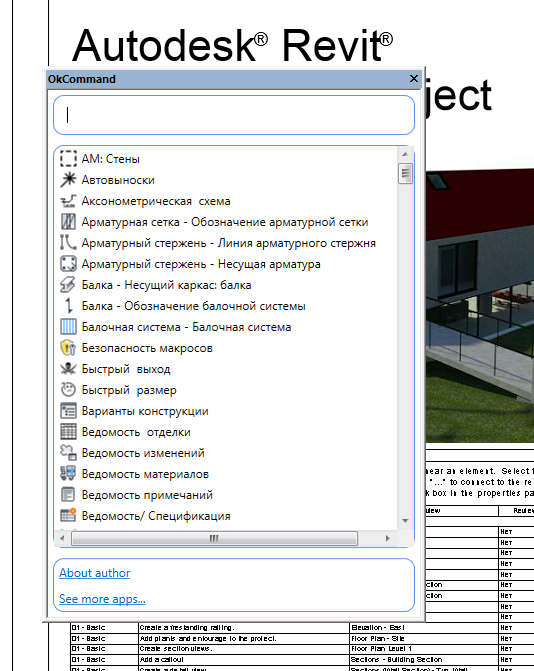
Task: Open the About author link
Action: point(95,573)
